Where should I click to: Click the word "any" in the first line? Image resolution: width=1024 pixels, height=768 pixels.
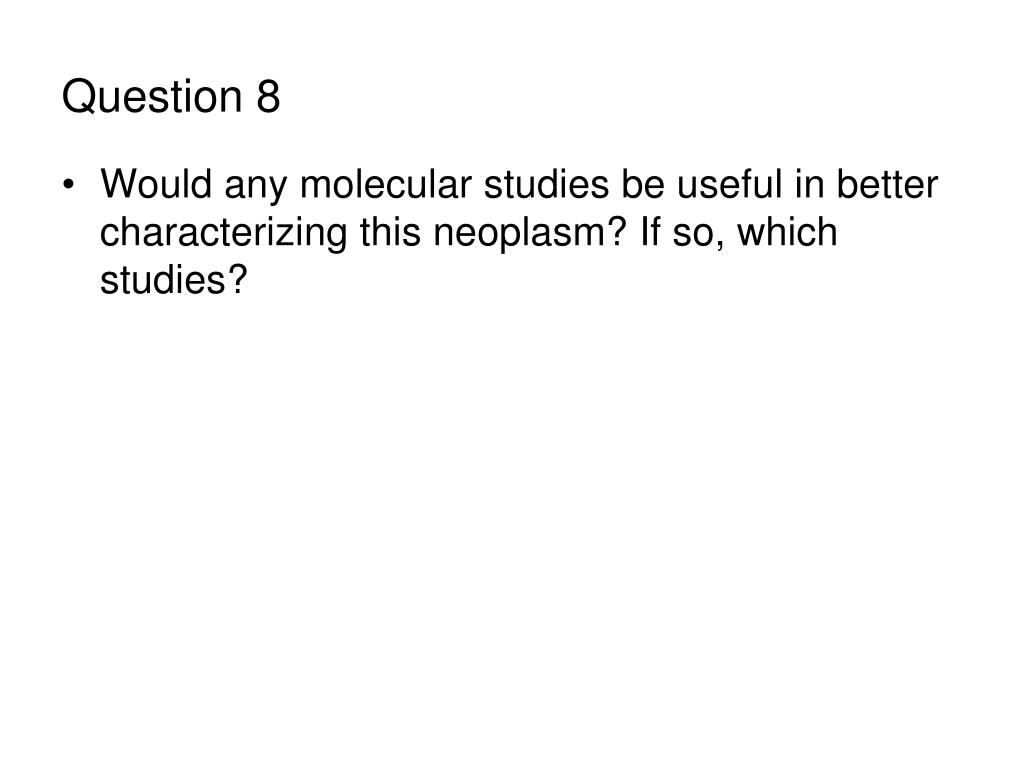pyautogui.click(x=256, y=188)
